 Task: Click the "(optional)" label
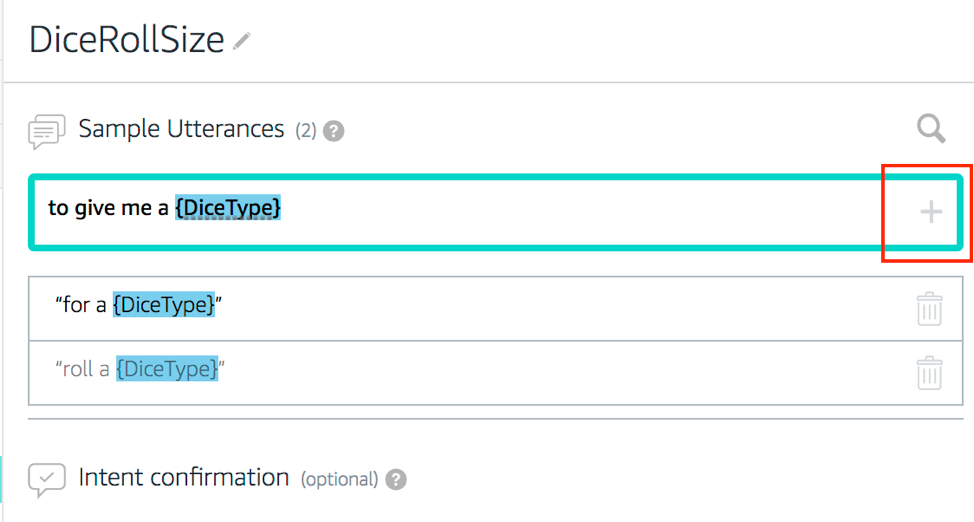[340, 479]
